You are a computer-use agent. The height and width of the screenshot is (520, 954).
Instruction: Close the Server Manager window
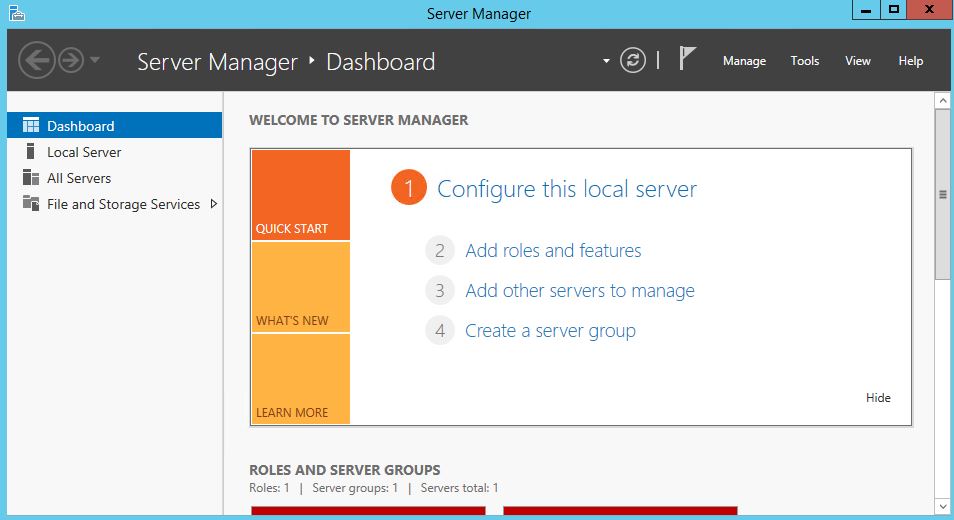tap(929, 10)
